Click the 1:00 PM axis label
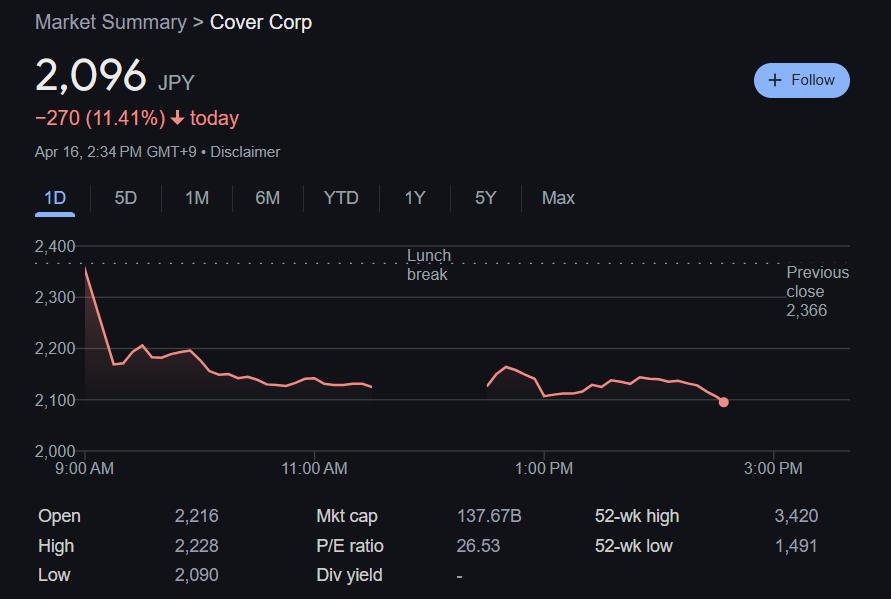The width and height of the screenshot is (891, 599). tap(544, 468)
